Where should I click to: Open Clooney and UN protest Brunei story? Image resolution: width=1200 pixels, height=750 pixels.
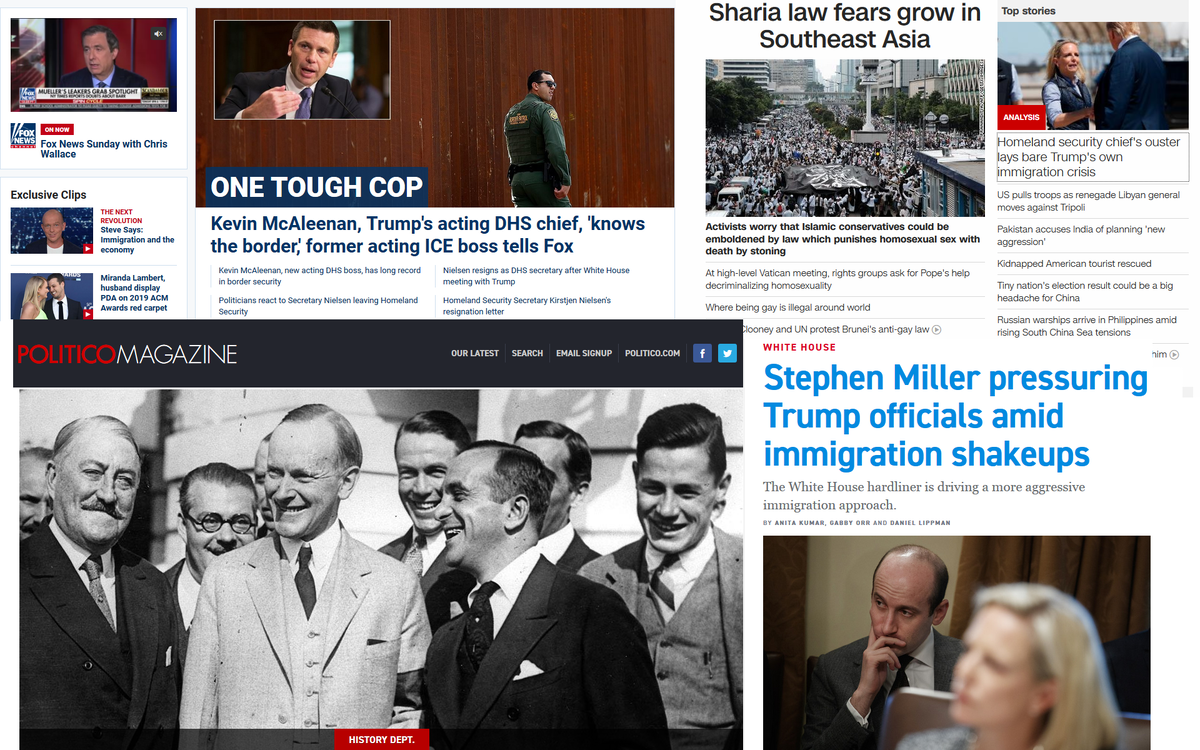coord(835,329)
